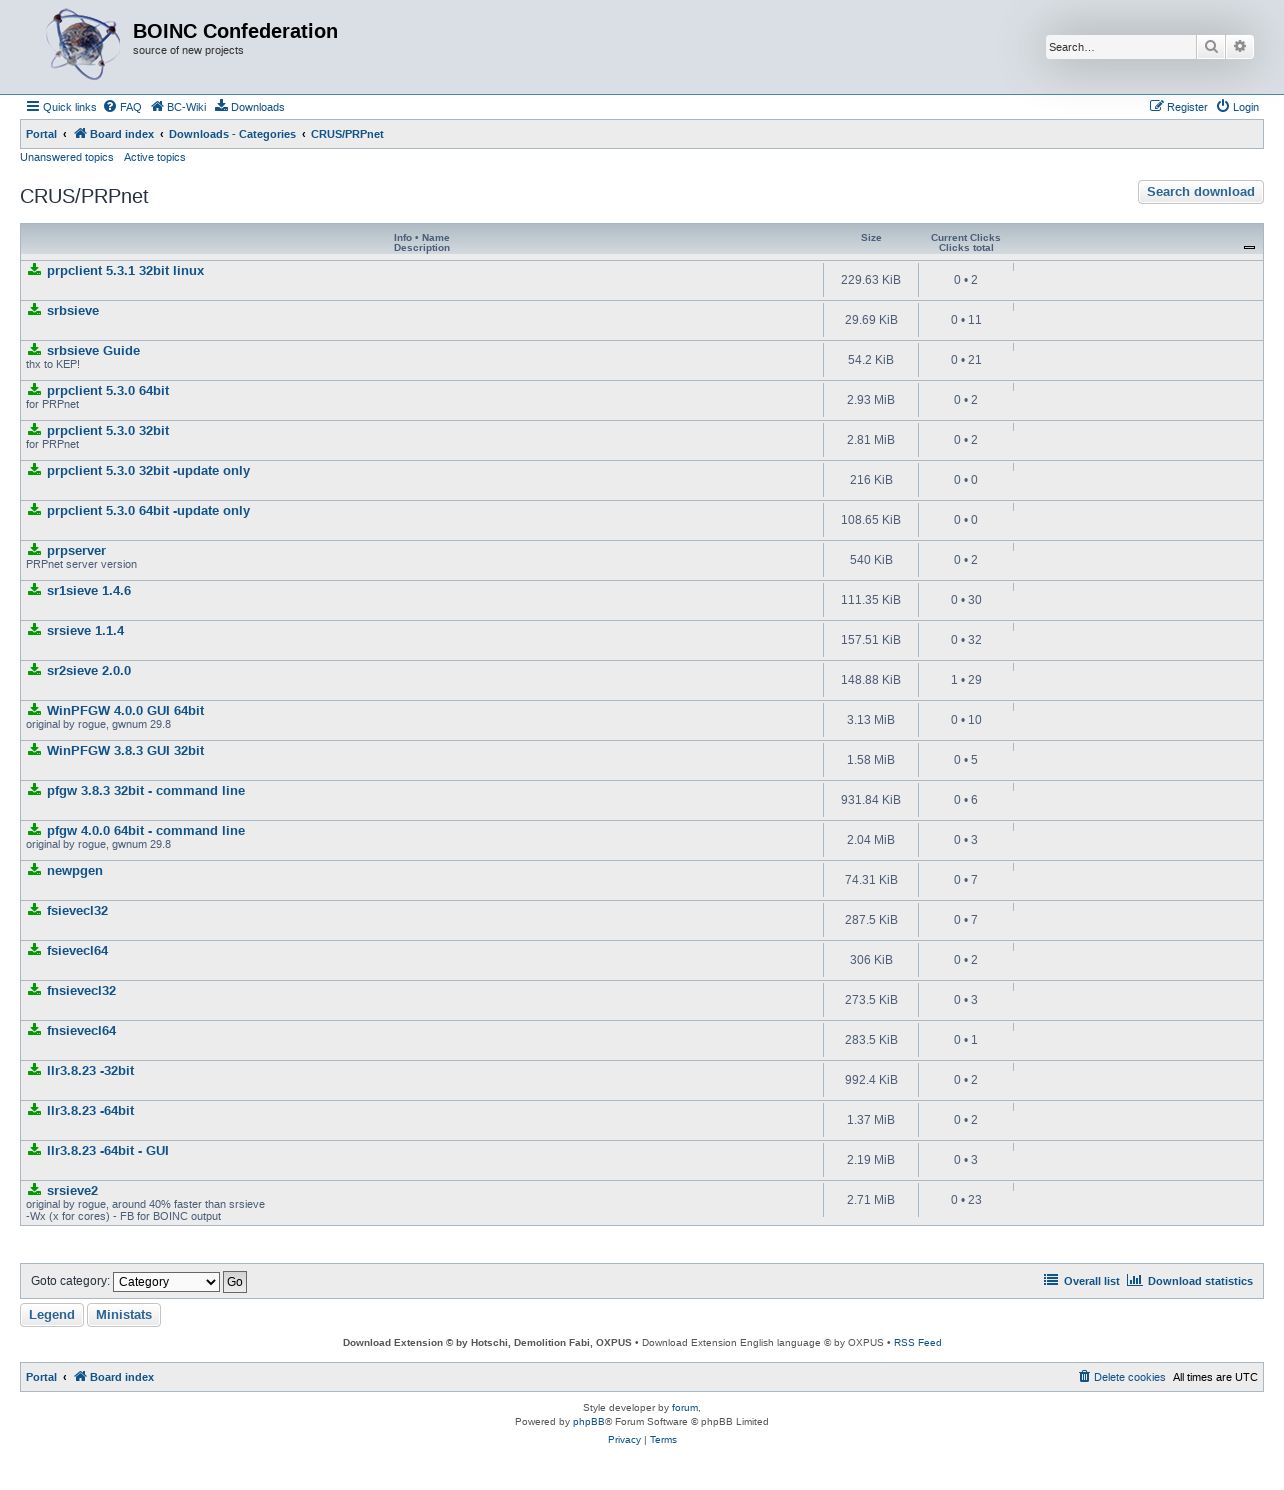Click the BOINC Confederation globe logo
The height and width of the screenshot is (1490, 1284).
point(83,45)
